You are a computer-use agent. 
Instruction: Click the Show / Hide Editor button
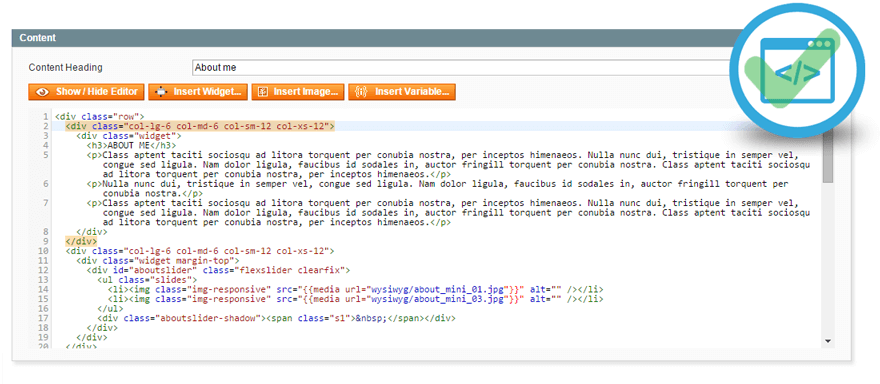click(x=86, y=92)
